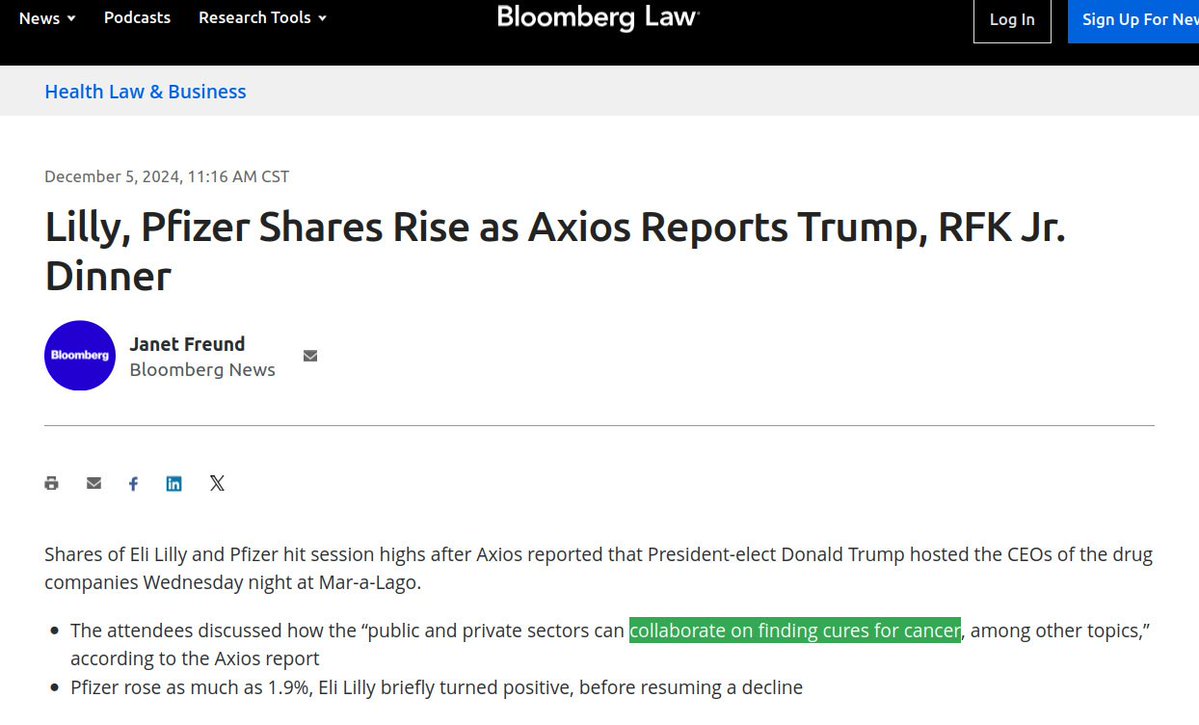Open Health Law & Business section link

145,92
